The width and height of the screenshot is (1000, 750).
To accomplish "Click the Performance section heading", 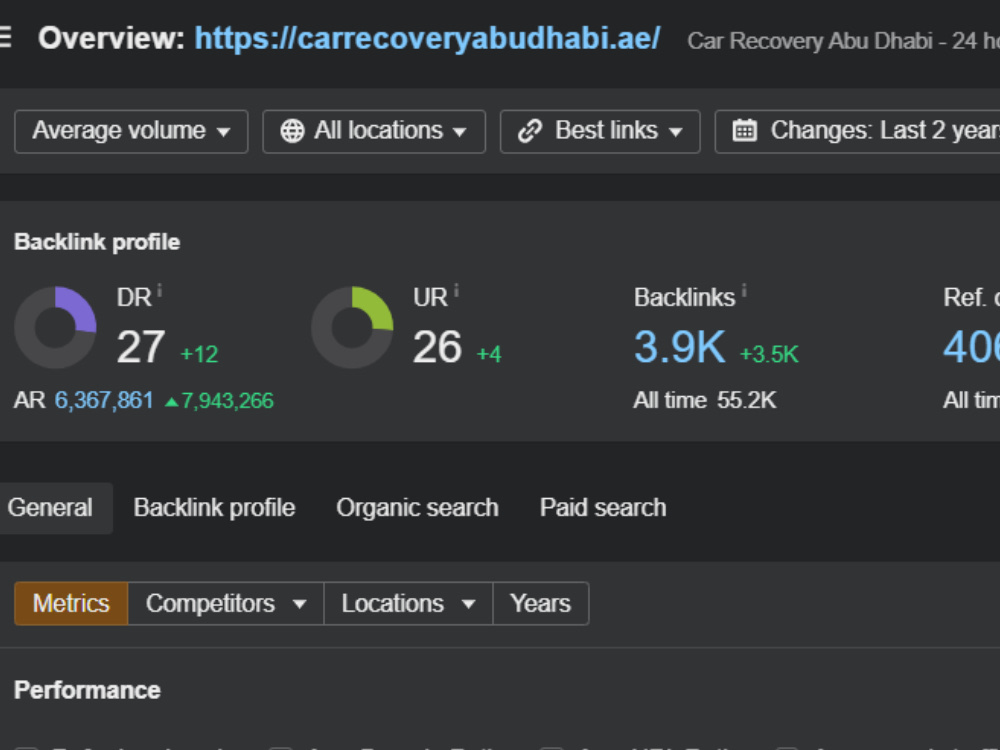I will tap(87, 690).
